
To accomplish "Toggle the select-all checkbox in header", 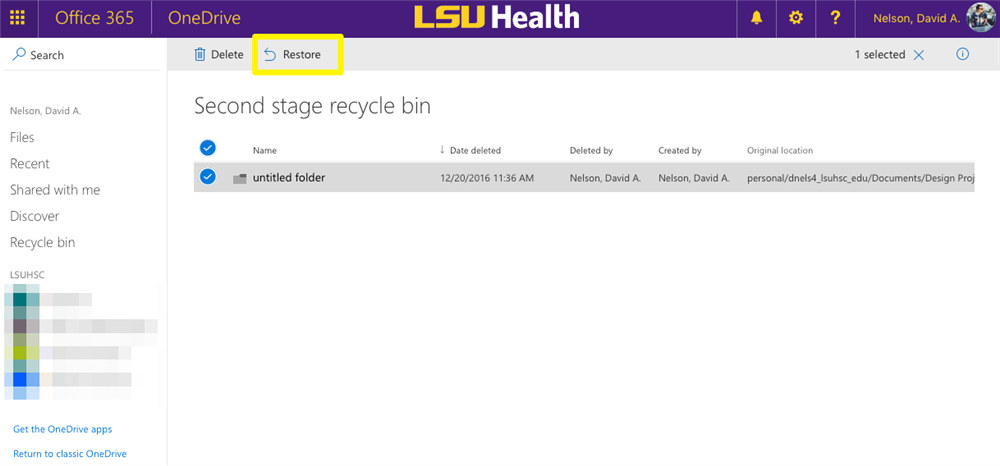I will 208,148.
